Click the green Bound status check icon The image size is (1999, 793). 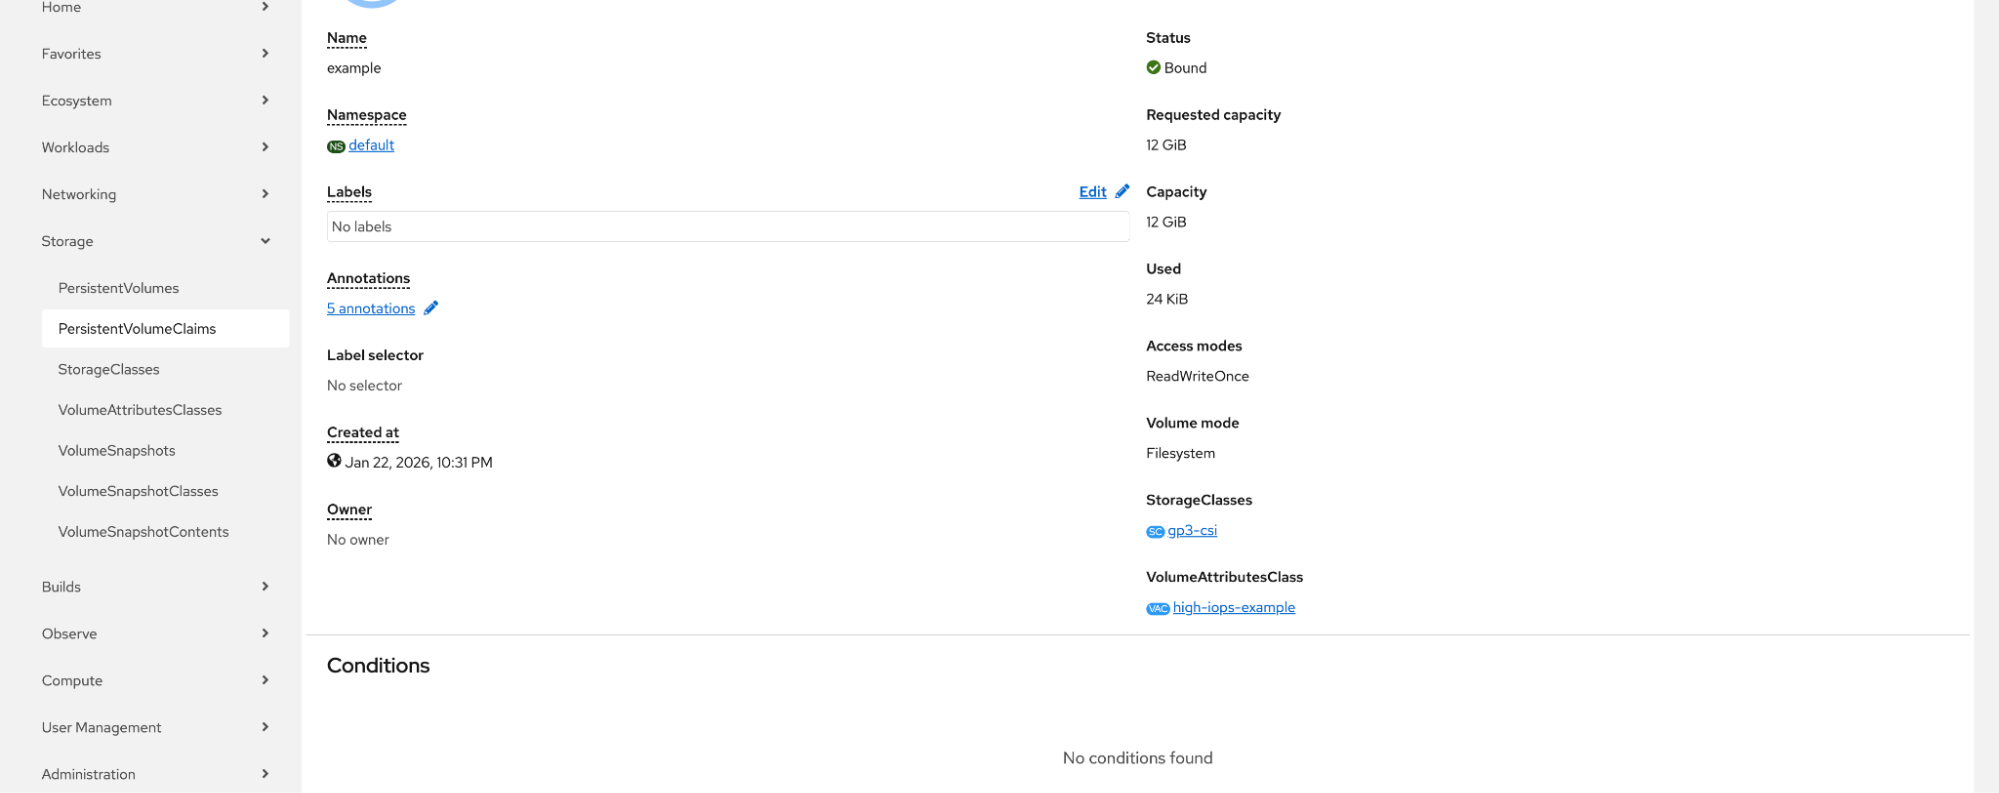(1153, 68)
